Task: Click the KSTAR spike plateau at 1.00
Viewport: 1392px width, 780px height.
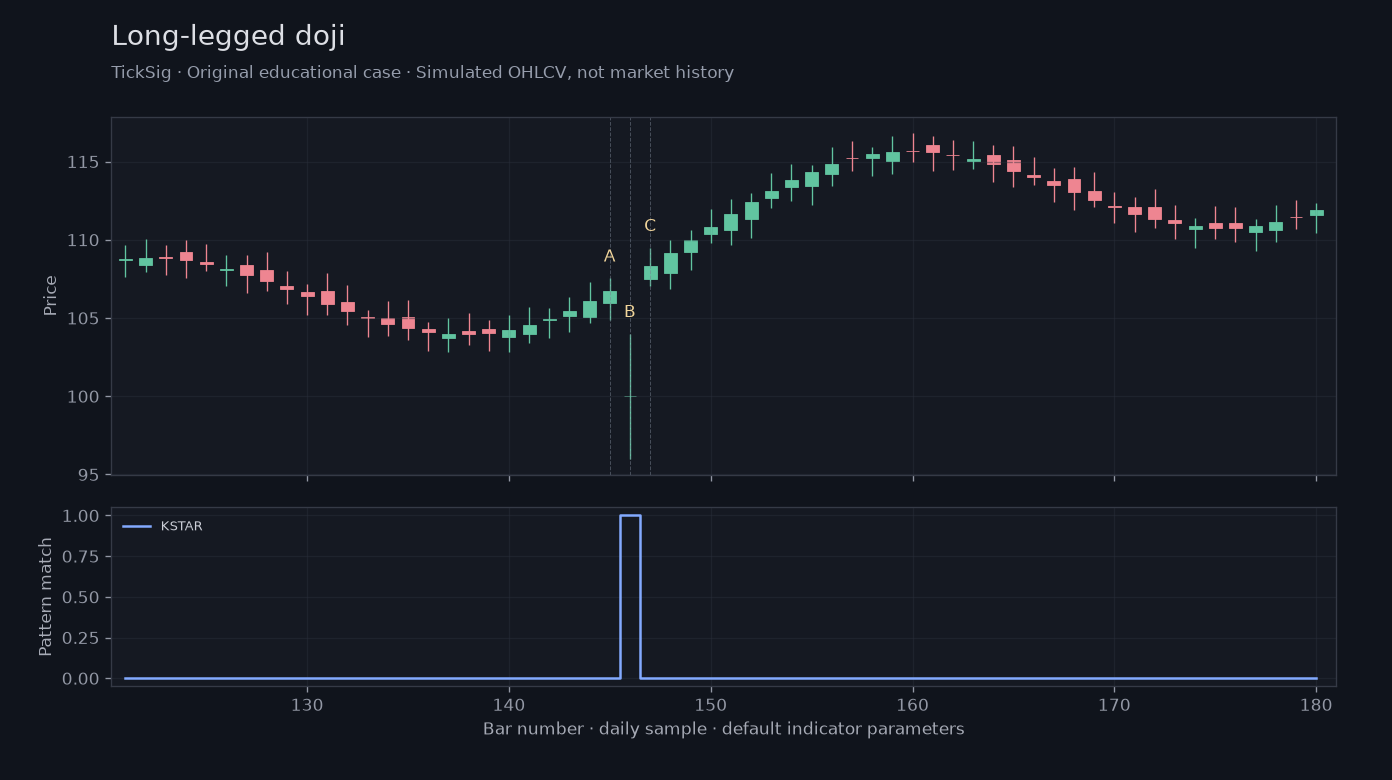Action: tap(630, 516)
